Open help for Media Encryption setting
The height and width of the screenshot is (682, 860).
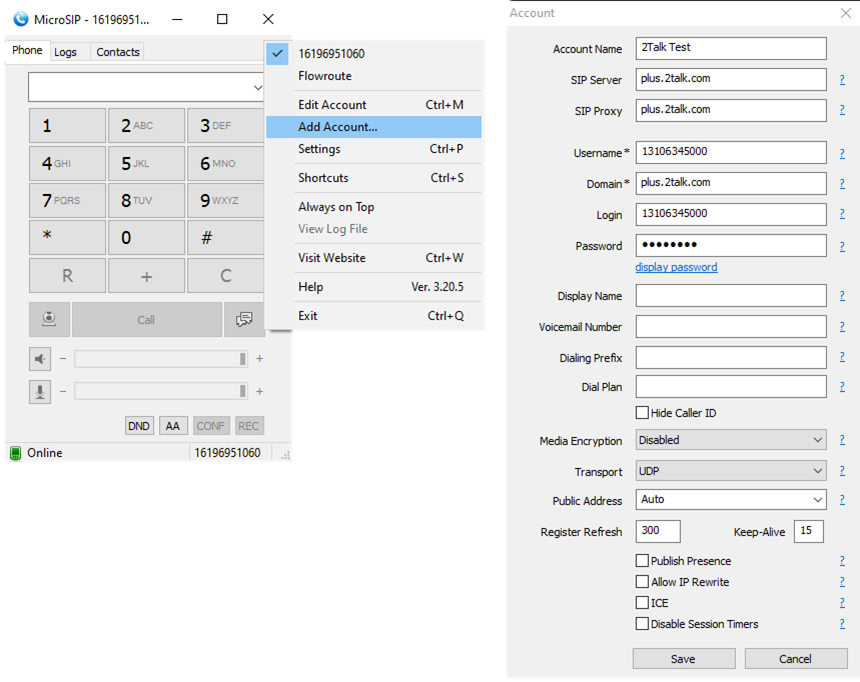[842, 440]
